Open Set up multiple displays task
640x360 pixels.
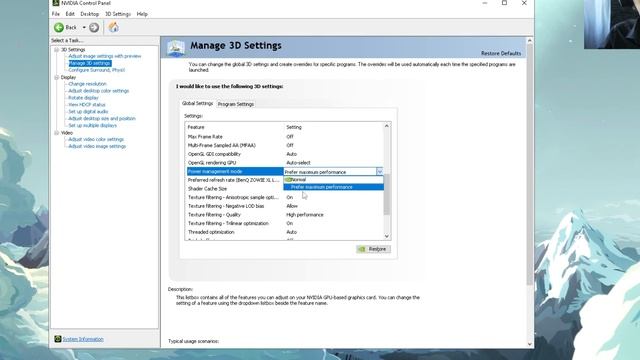click(x=93, y=125)
